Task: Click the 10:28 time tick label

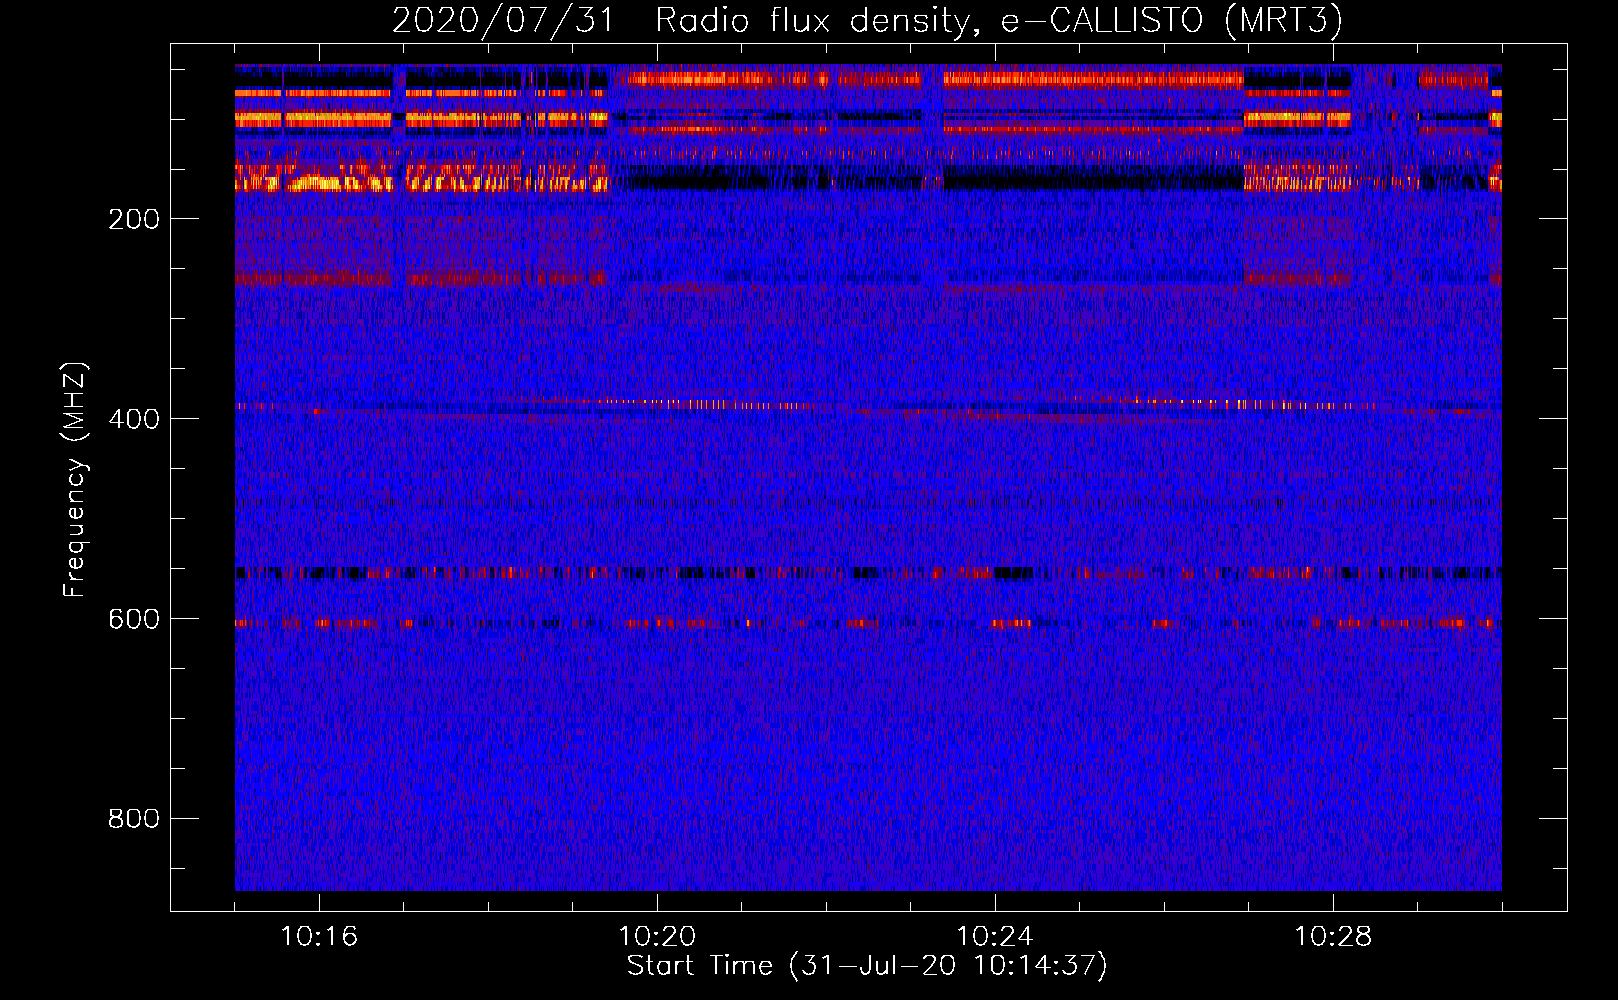Action: [1333, 937]
